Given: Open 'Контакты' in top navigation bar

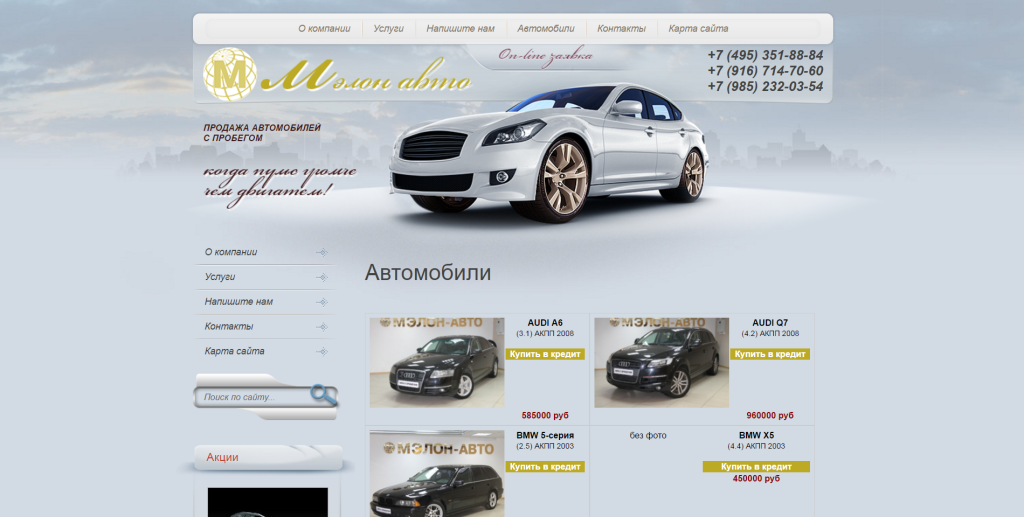Looking at the screenshot, I should coord(621,29).
